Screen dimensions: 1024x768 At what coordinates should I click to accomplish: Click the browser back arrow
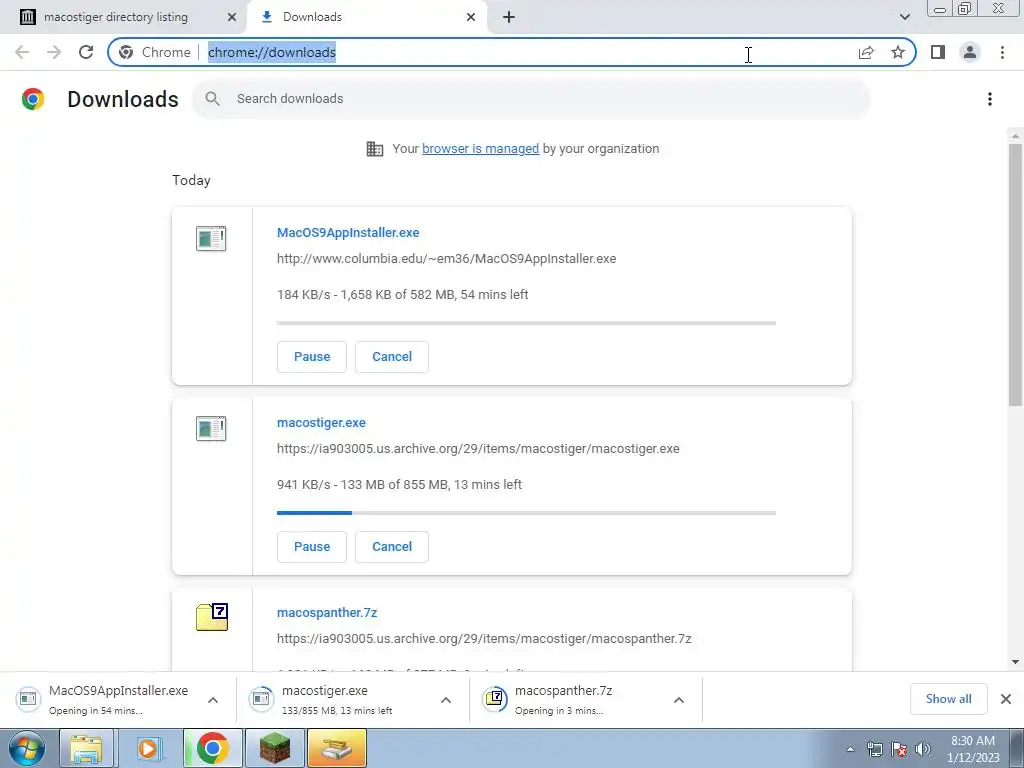pos(22,52)
